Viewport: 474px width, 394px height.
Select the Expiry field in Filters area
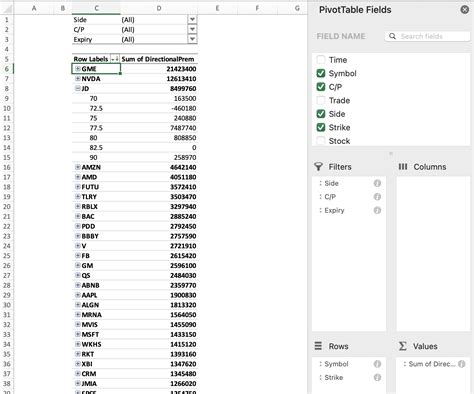349,210
